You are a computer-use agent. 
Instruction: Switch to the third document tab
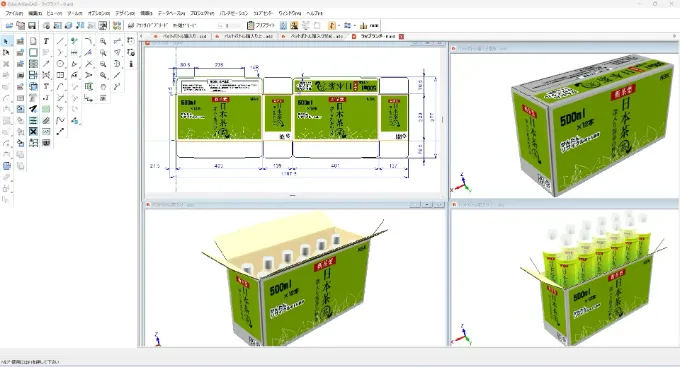coord(313,36)
